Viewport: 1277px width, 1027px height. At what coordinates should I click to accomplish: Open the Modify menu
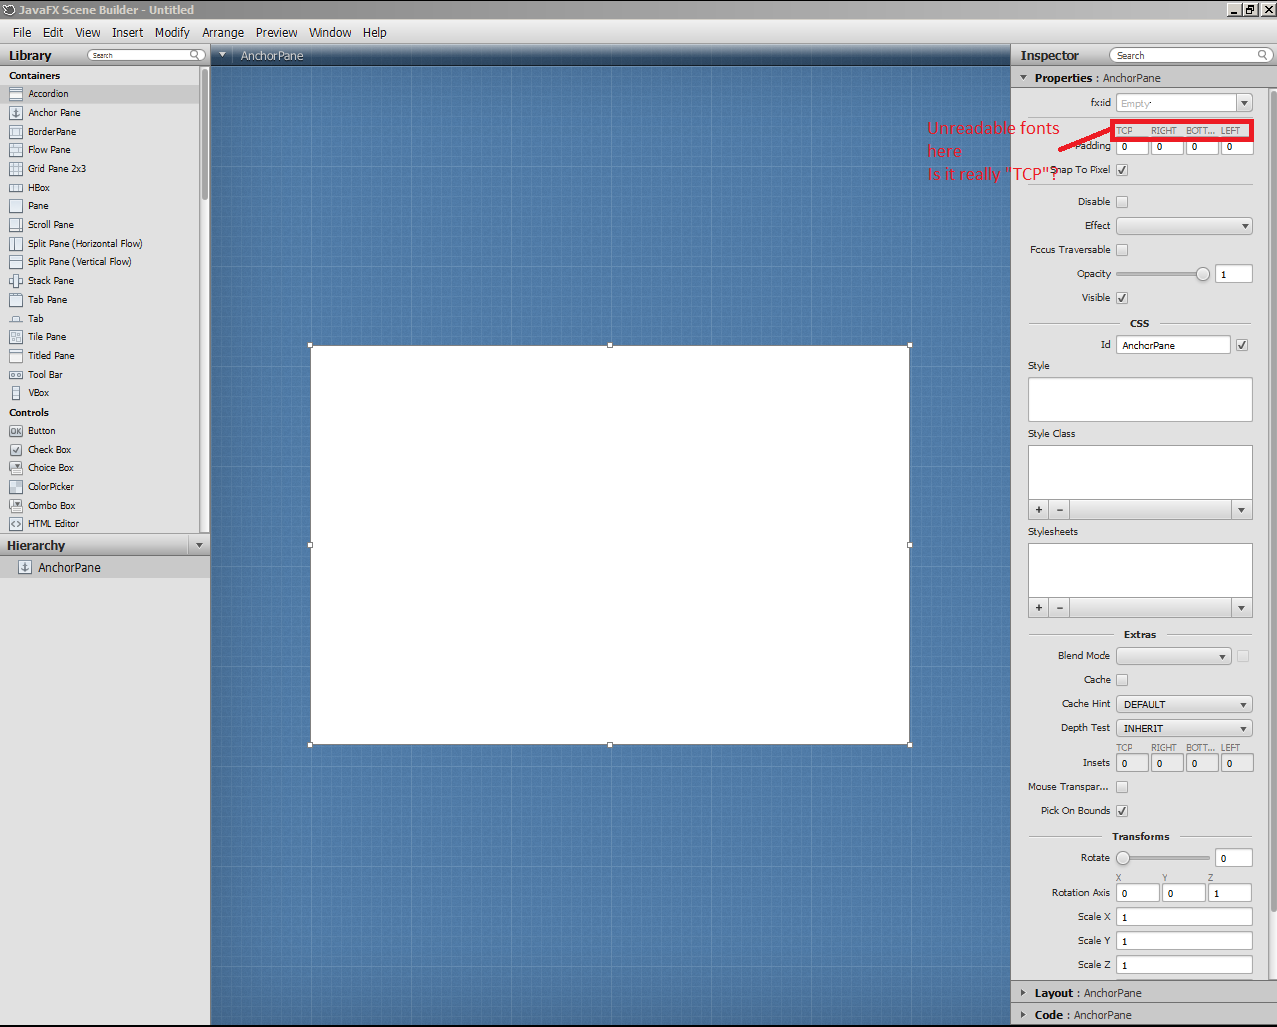172,33
